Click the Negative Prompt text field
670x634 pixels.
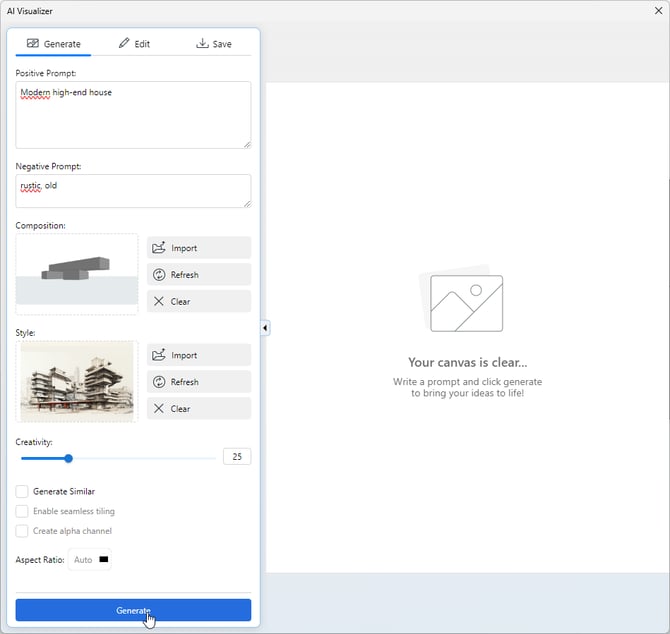coord(133,191)
